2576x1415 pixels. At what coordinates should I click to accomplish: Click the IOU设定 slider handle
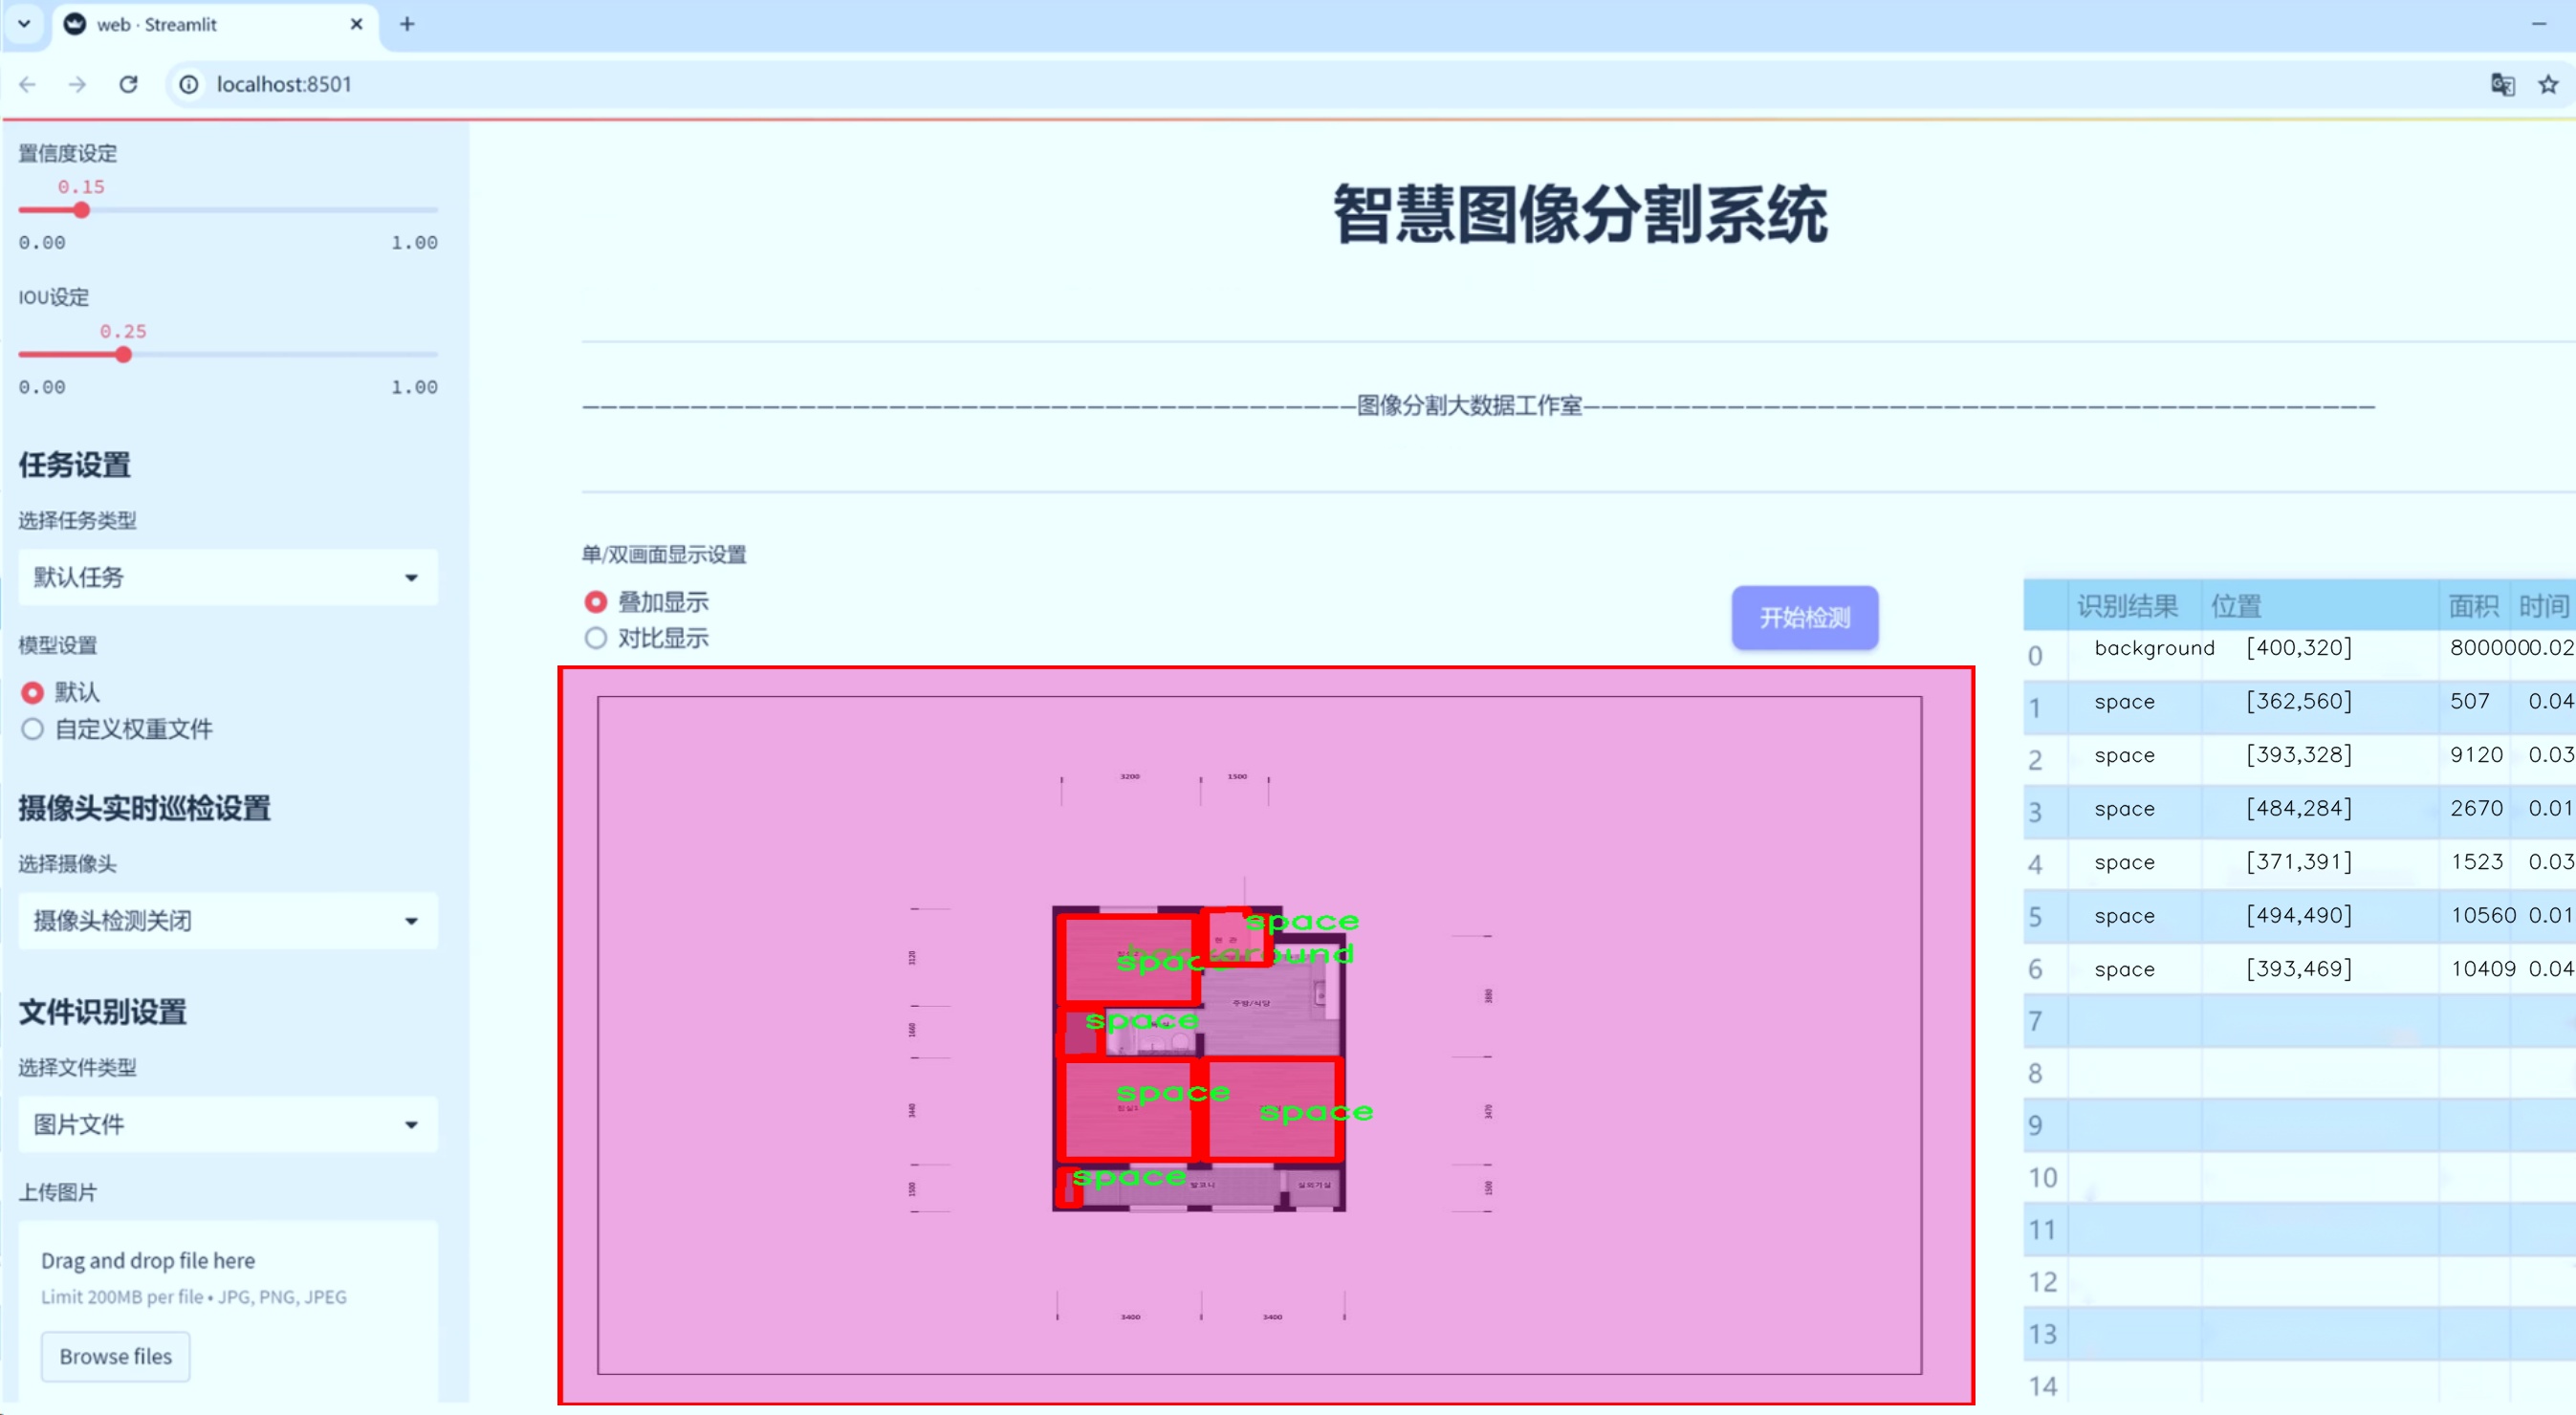(123, 354)
